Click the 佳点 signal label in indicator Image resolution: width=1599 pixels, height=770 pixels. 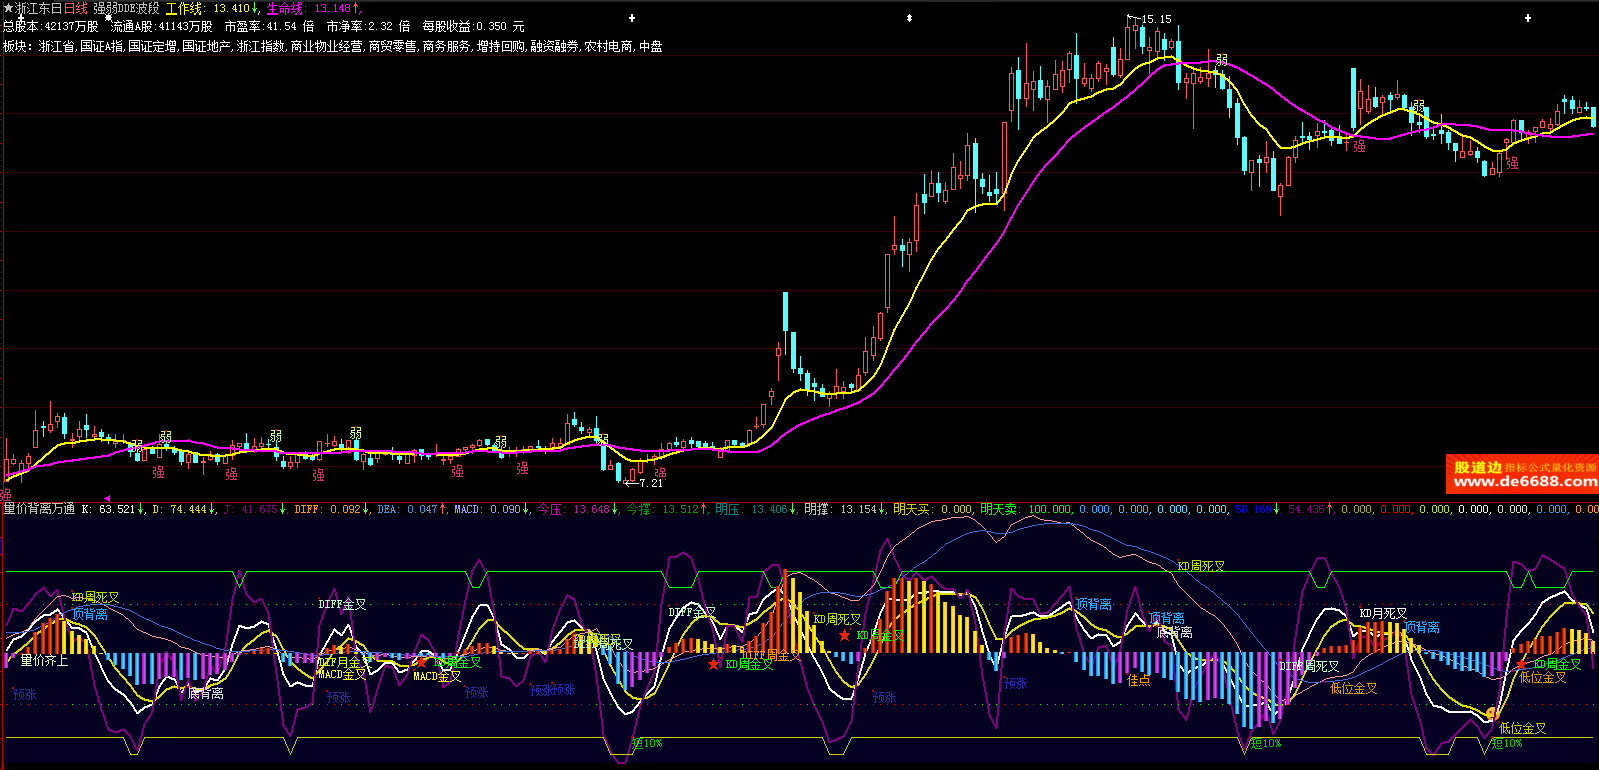[1138, 680]
